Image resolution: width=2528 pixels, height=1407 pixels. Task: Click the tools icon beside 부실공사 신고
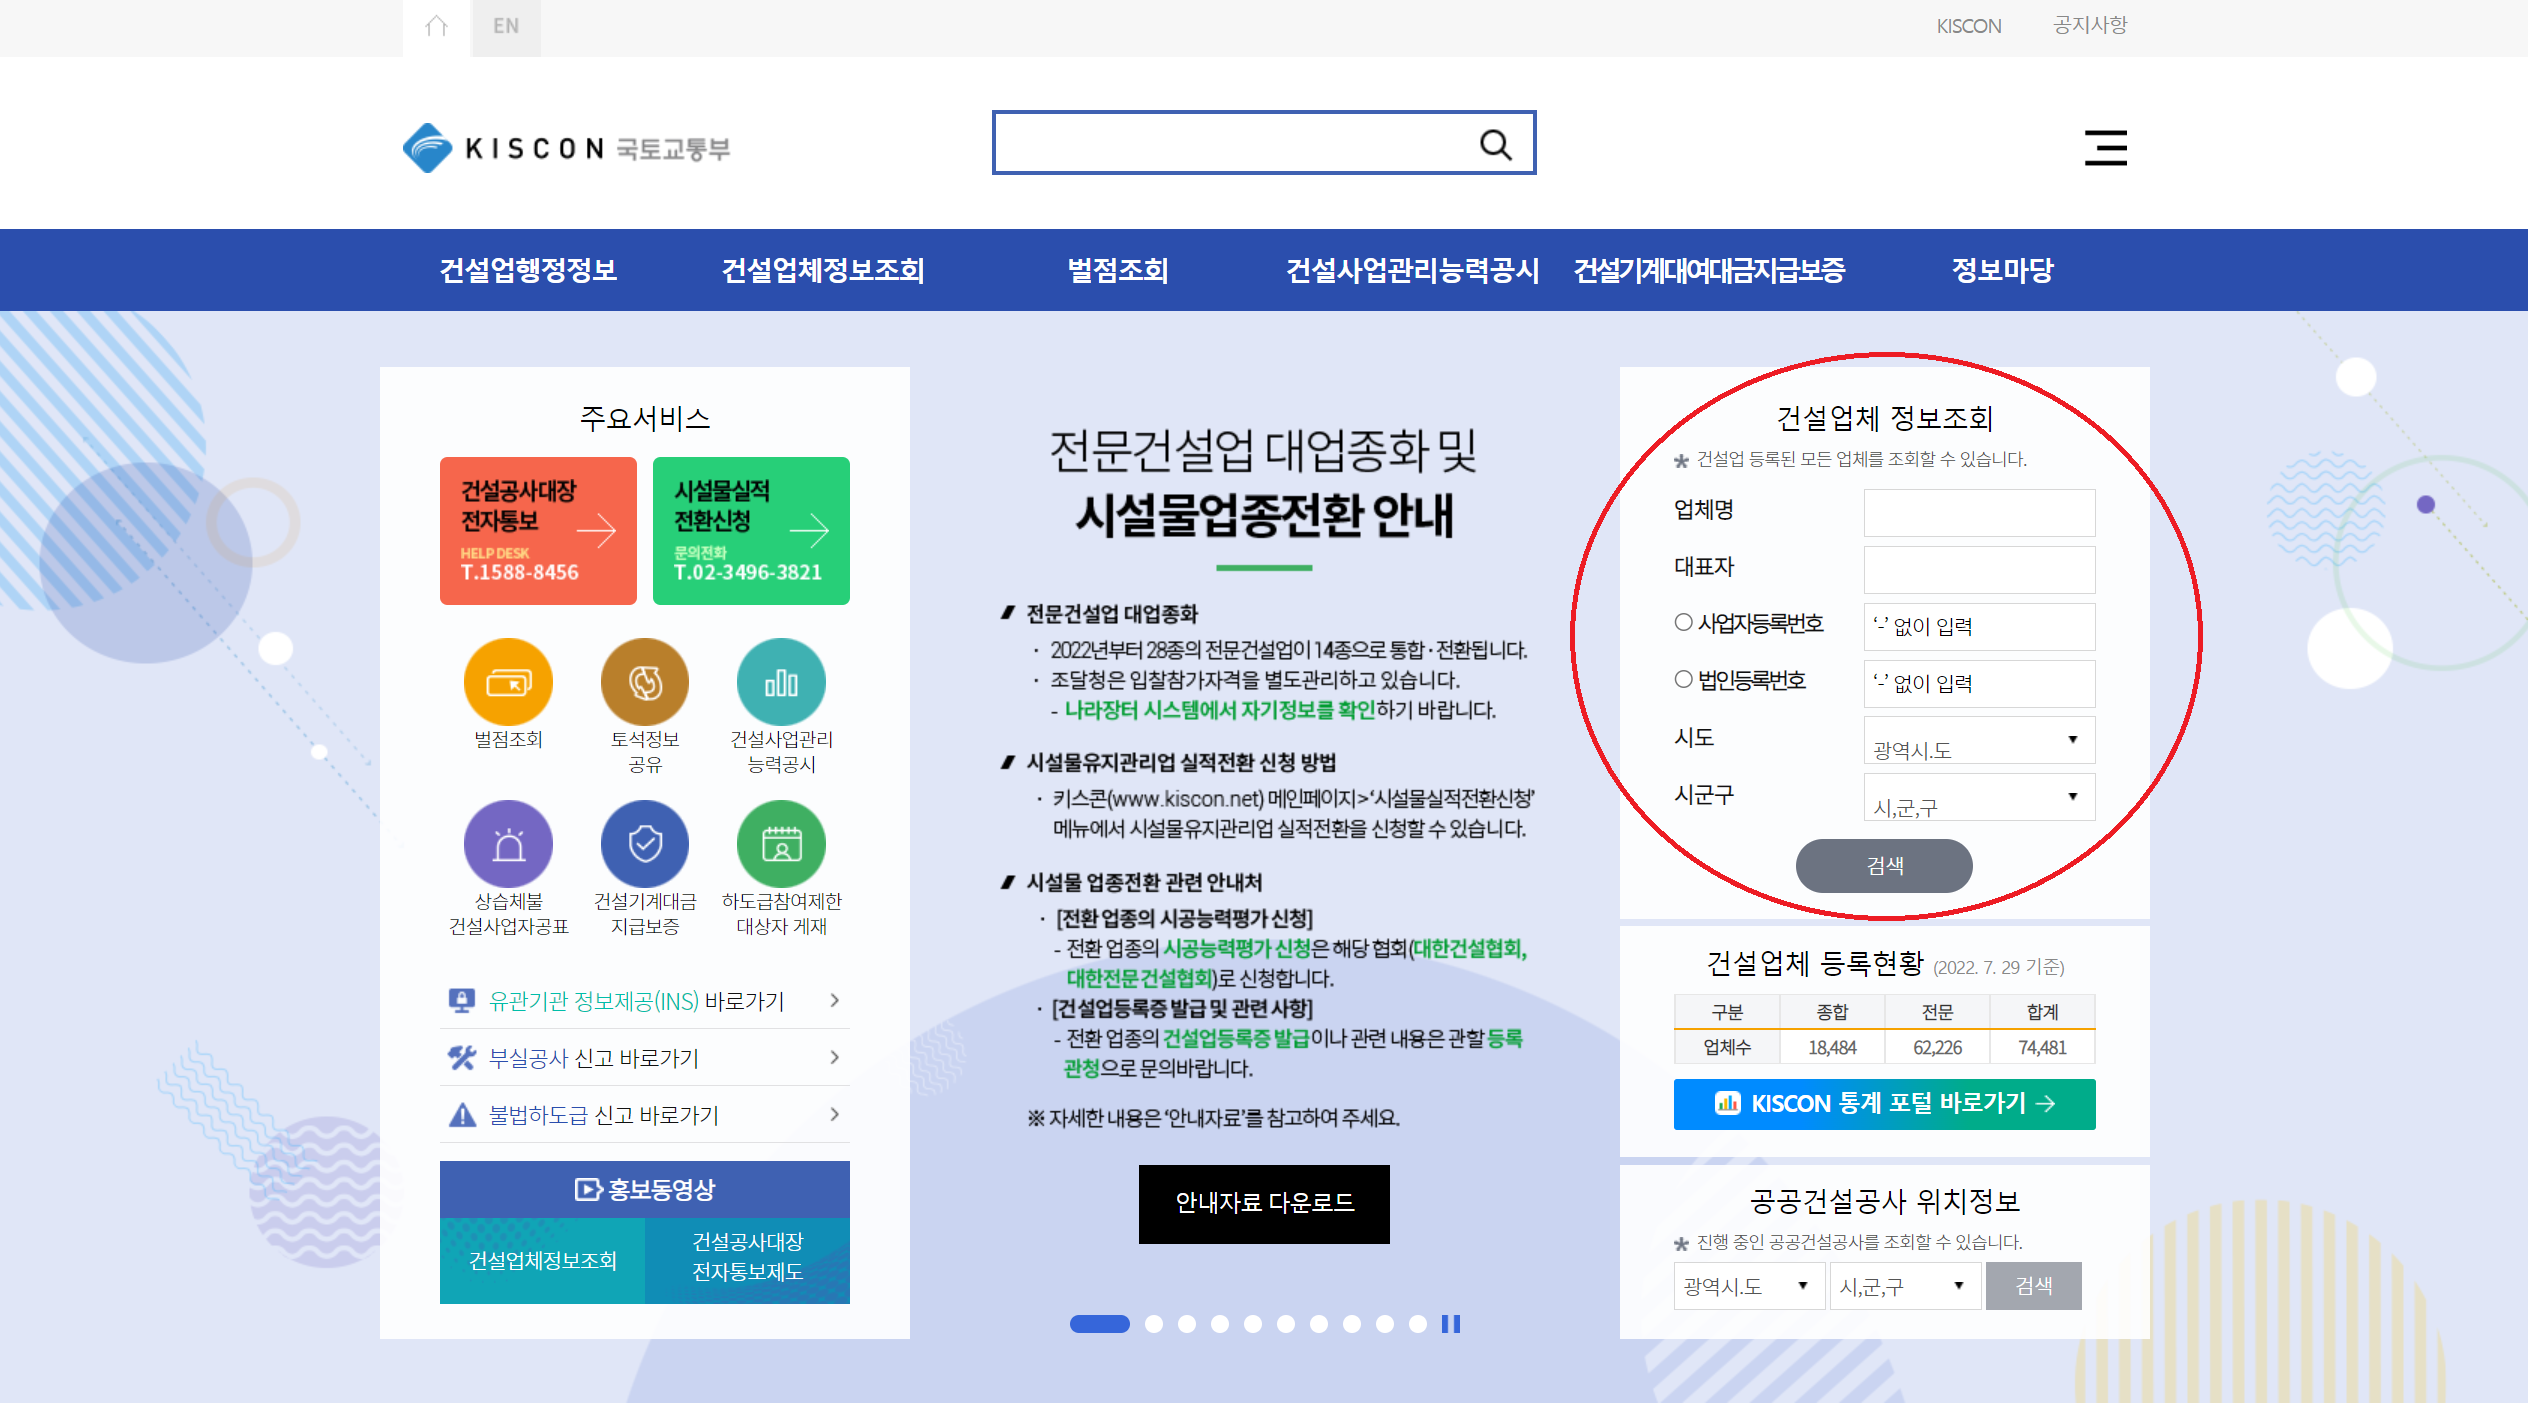(461, 1057)
